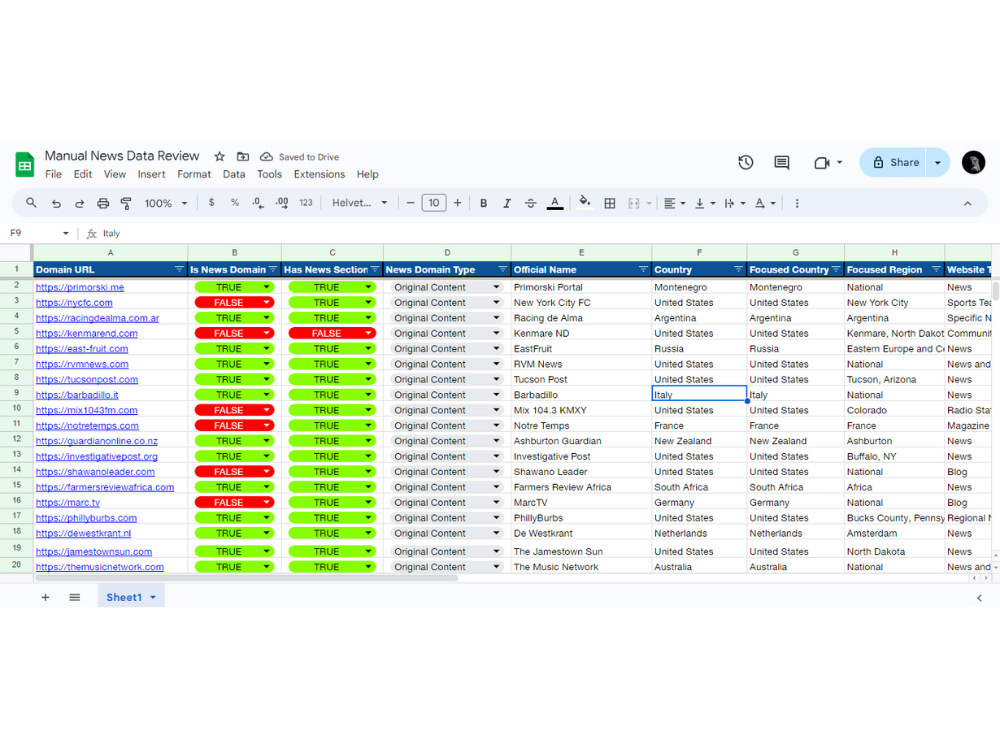The image size is (1000, 750).
Task: Collapse the toolbar with chevron up
Action: (x=967, y=203)
